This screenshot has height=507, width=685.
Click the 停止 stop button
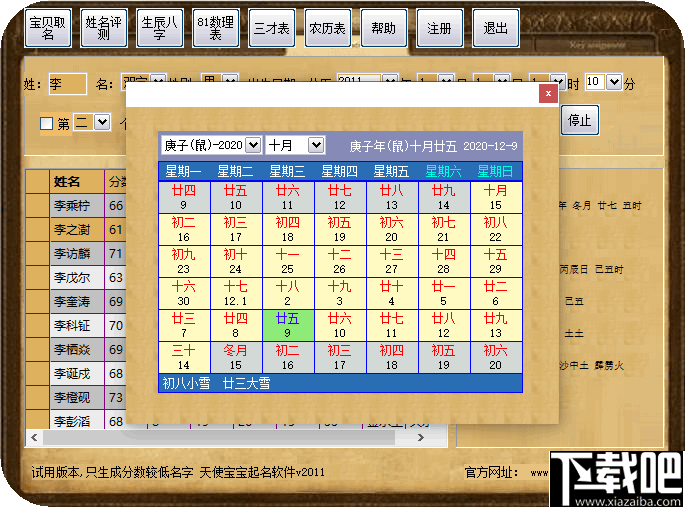click(x=580, y=120)
